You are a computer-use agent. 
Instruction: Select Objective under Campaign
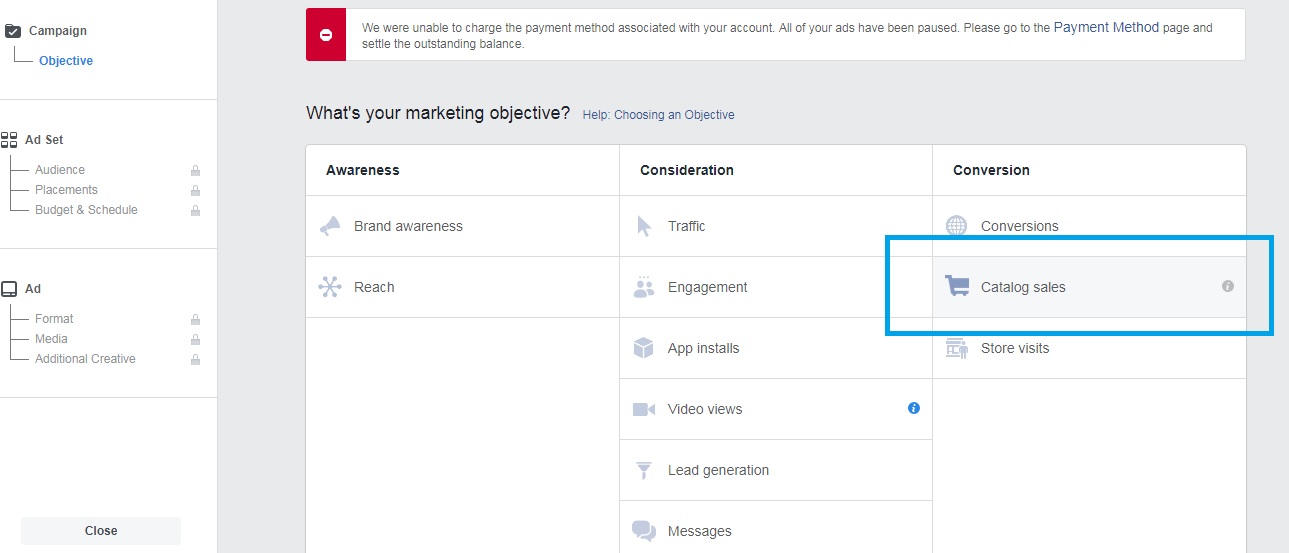click(x=66, y=61)
